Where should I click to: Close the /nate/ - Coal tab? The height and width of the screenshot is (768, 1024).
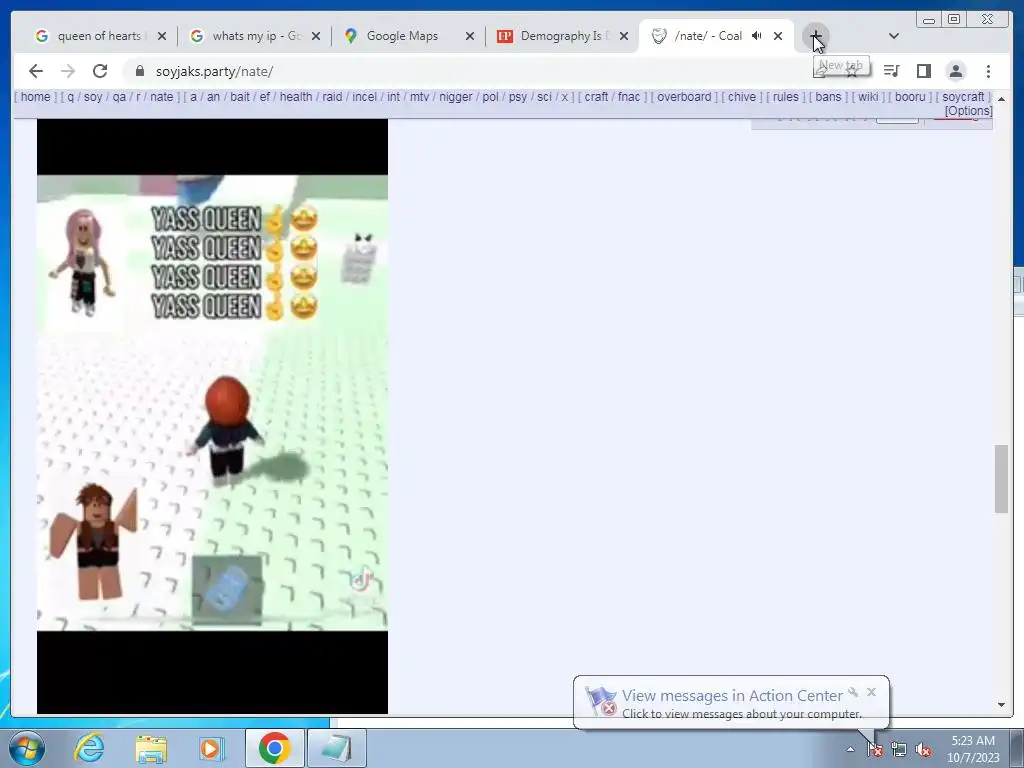coord(778,36)
